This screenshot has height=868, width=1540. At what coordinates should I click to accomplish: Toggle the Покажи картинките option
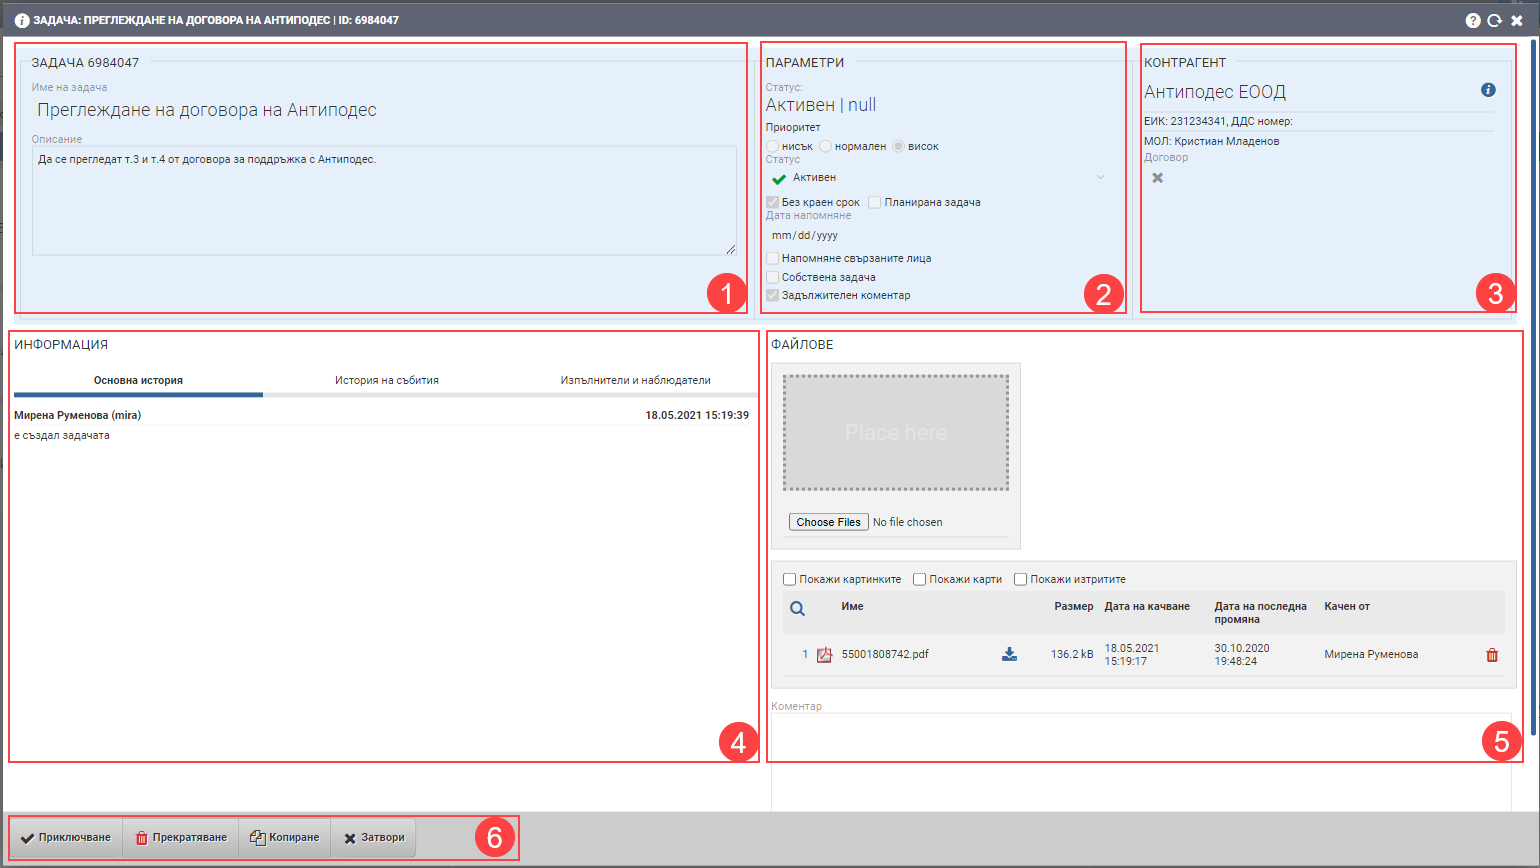pos(789,579)
